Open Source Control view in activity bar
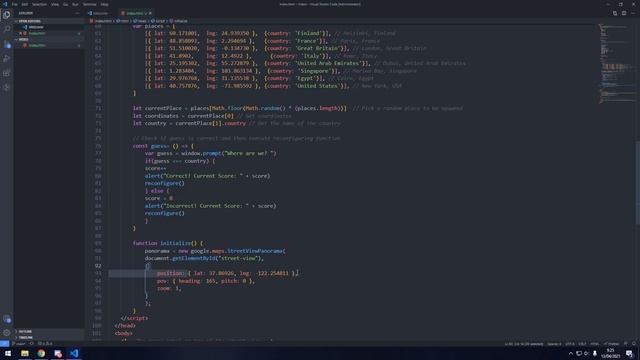640x360 pixels. tap(7, 44)
